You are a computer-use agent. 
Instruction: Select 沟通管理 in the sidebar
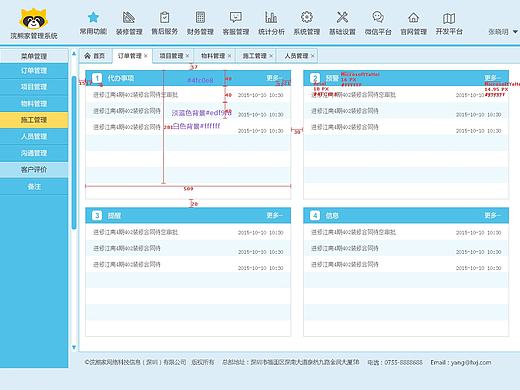pos(34,153)
